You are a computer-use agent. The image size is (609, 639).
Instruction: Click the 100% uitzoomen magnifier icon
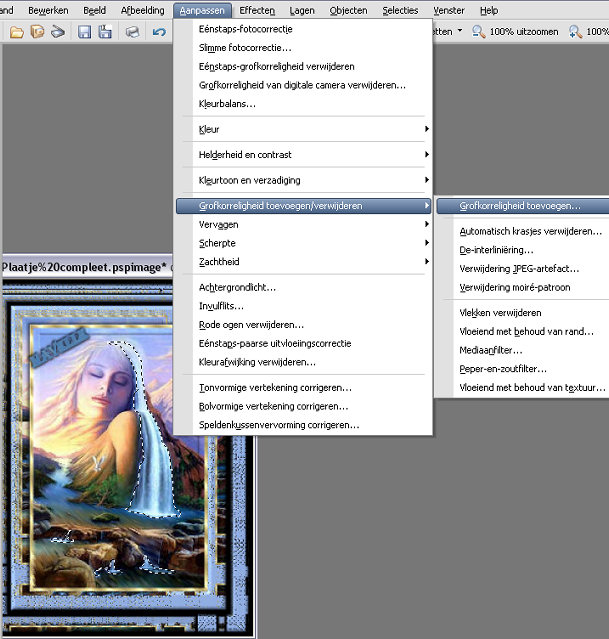479,32
